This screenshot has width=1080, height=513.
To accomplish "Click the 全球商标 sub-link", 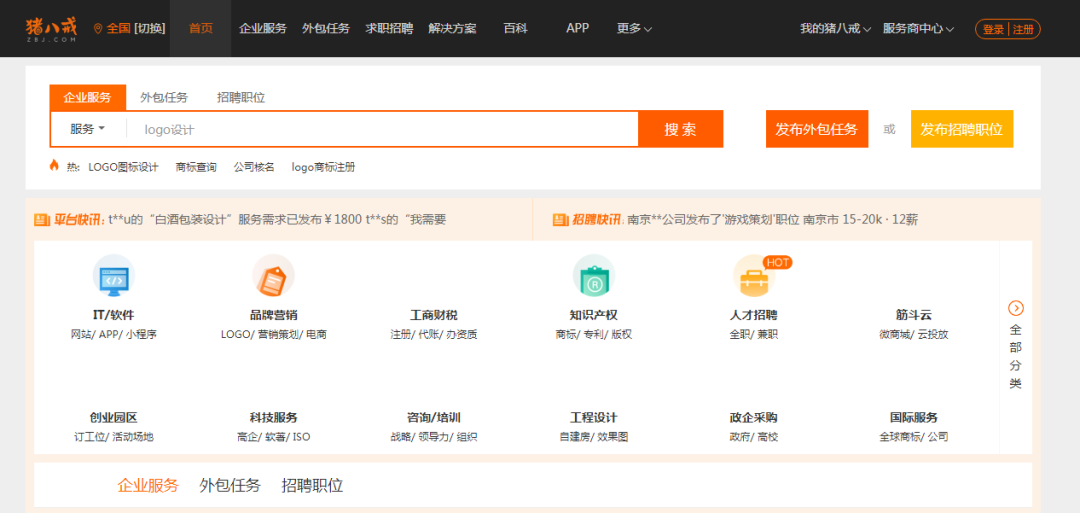I will pyautogui.click(x=900, y=437).
